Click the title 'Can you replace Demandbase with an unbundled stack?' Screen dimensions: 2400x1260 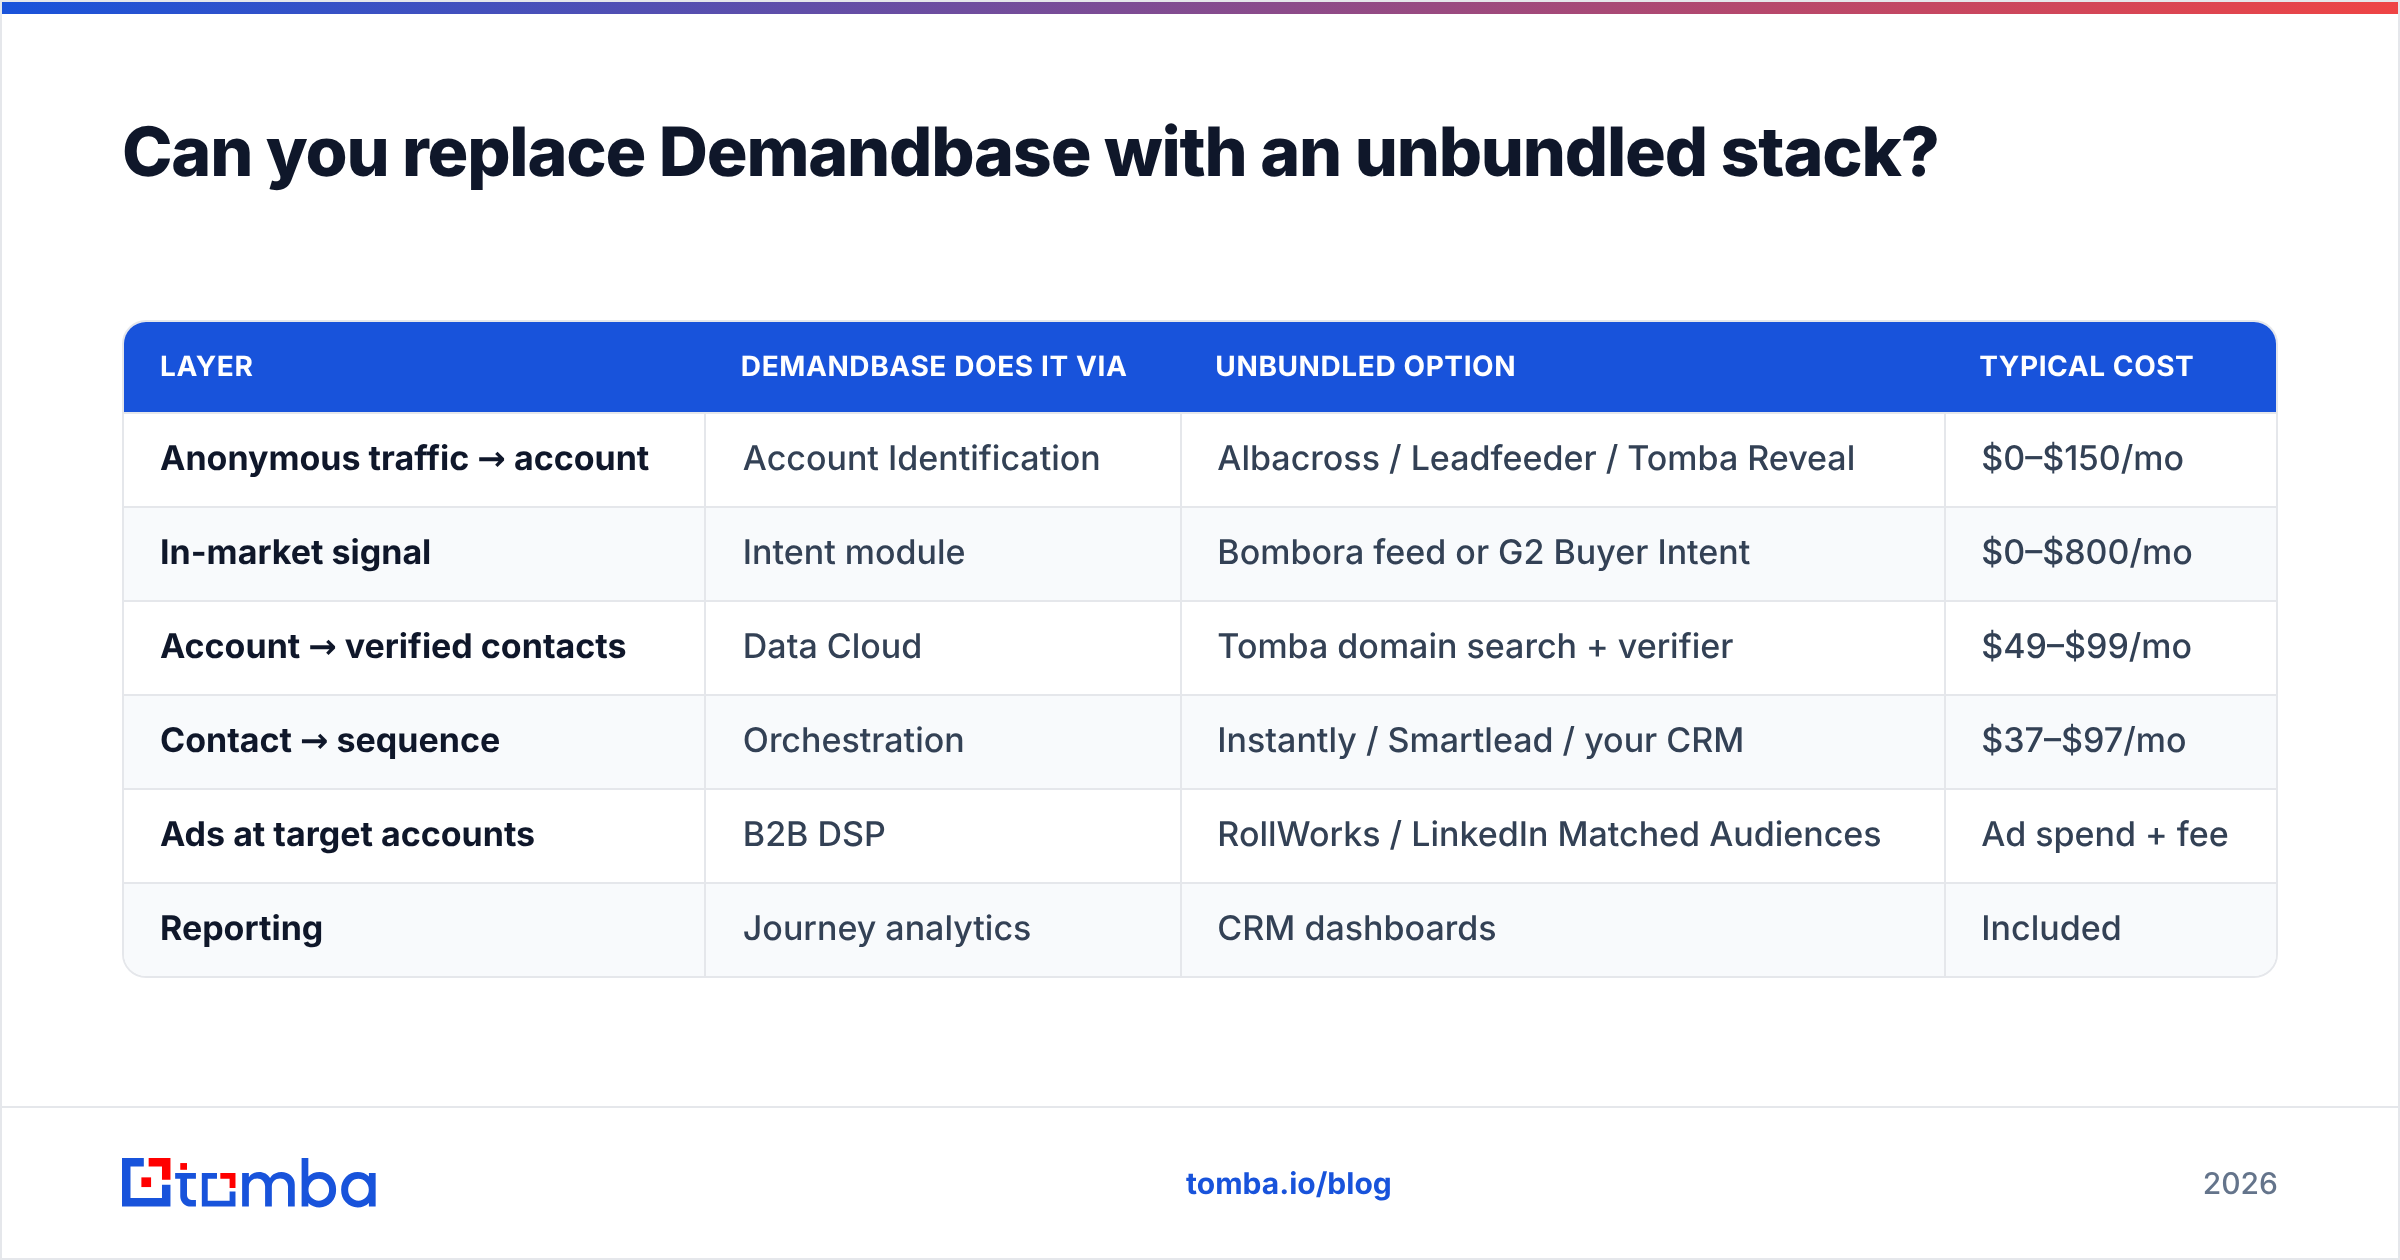pyautogui.click(x=1030, y=153)
